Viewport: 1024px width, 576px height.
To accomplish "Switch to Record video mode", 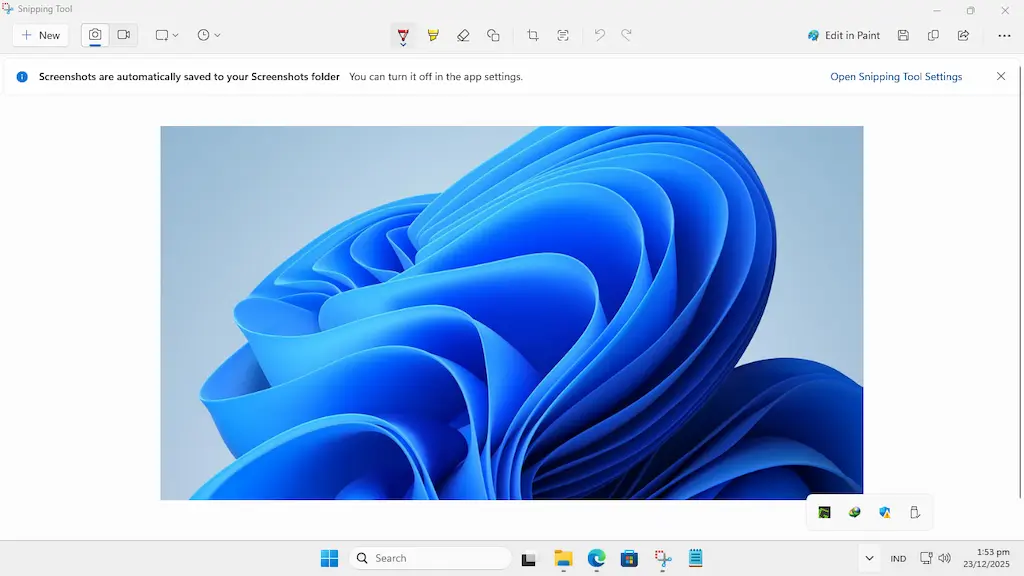I will point(123,35).
